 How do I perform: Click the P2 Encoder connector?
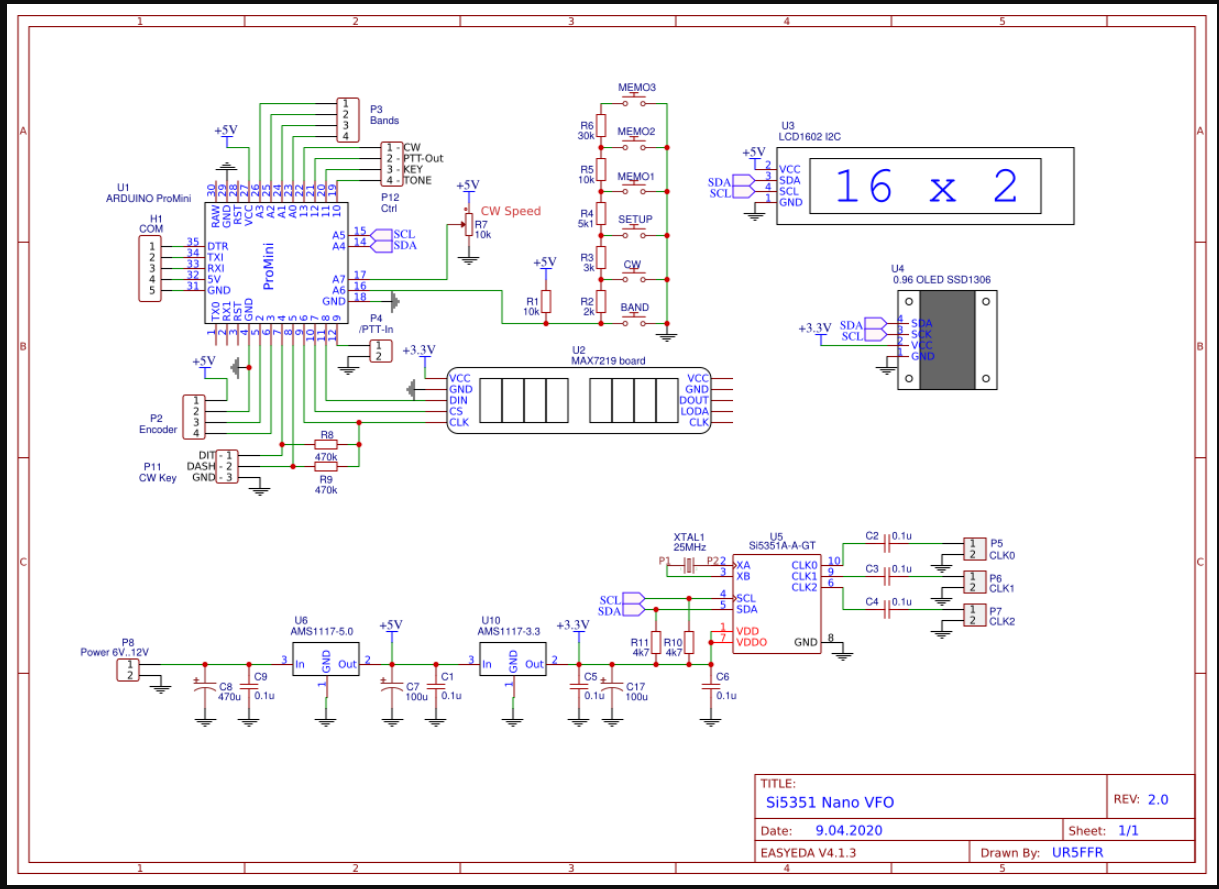coord(191,417)
